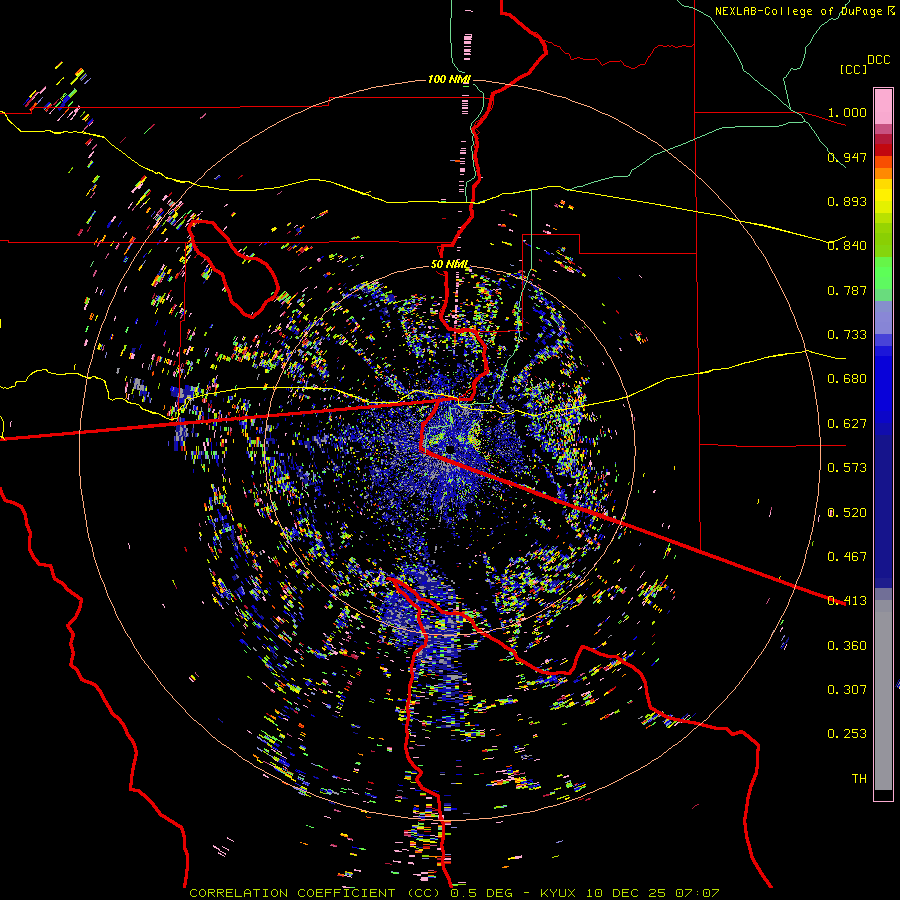Click the 0.520 legend value
The width and height of the screenshot is (900, 900).
click(847, 513)
